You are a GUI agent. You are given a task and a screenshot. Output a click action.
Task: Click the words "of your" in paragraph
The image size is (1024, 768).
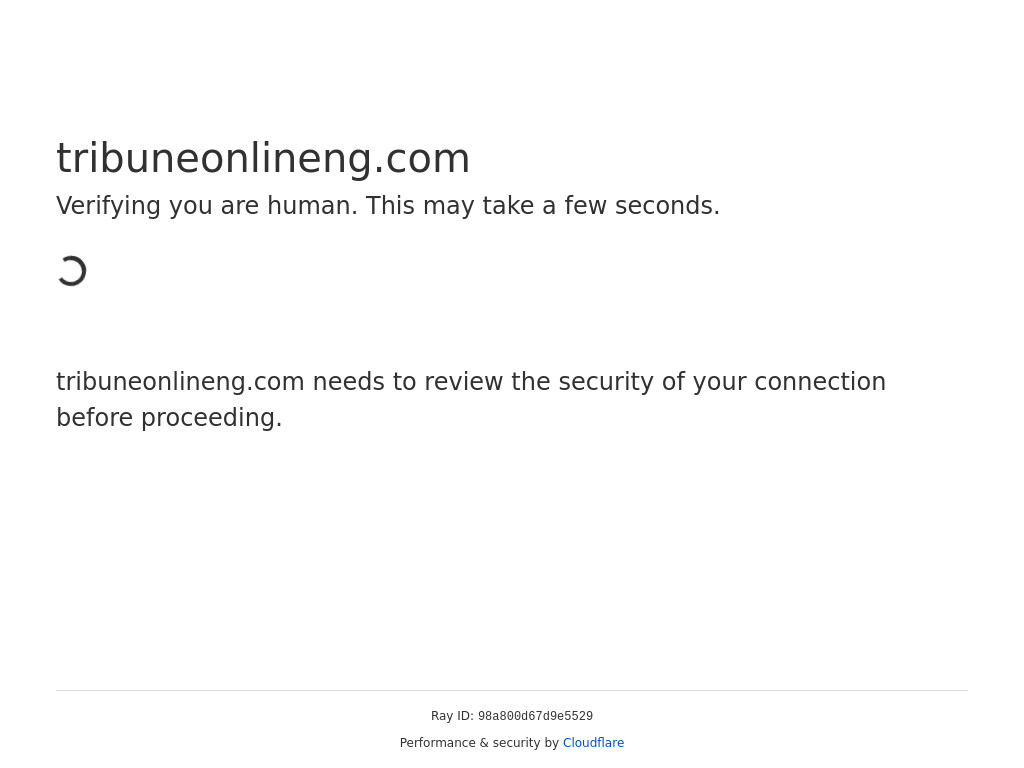[x=704, y=382]
